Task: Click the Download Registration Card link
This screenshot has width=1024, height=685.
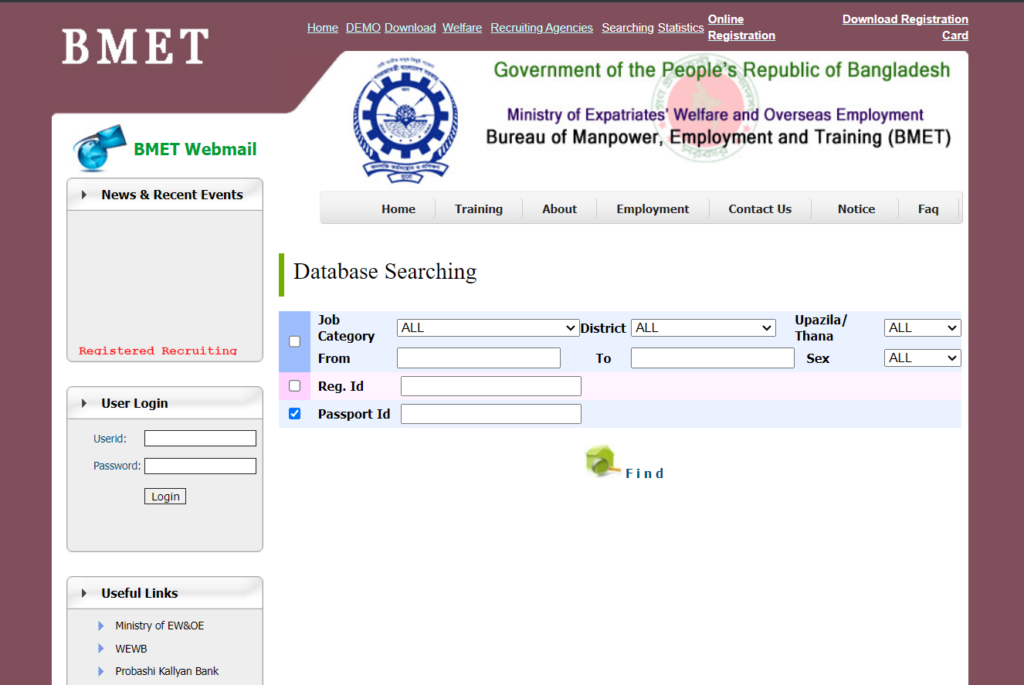Action: point(905,27)
